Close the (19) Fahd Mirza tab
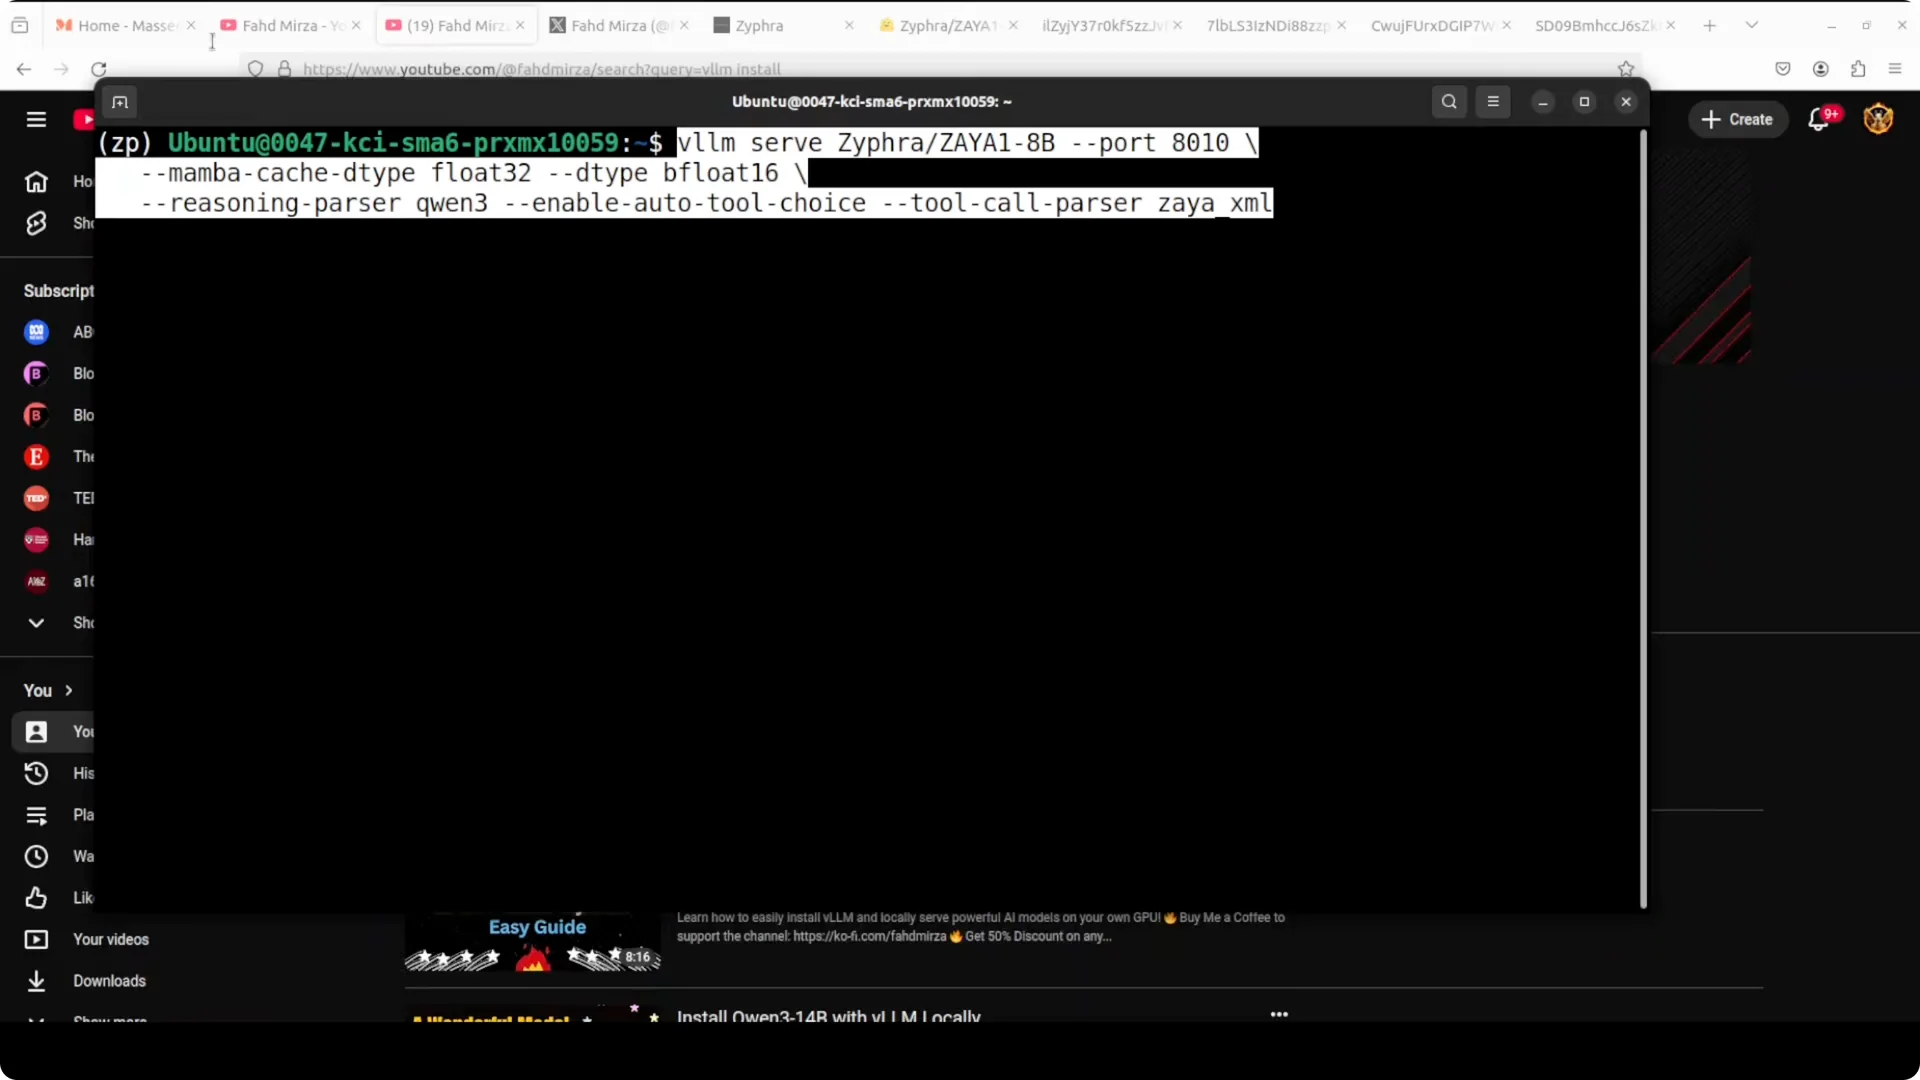Screen dimensions: 1920x1080 (520, 26)
